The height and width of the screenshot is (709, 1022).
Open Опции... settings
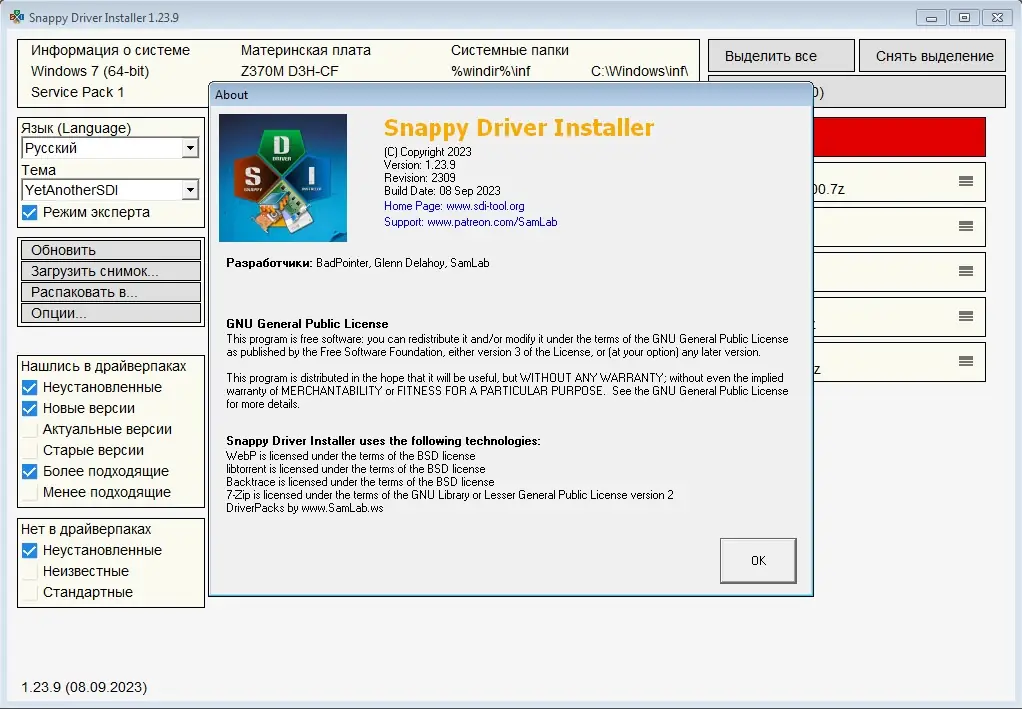click(x=111, y=313)
